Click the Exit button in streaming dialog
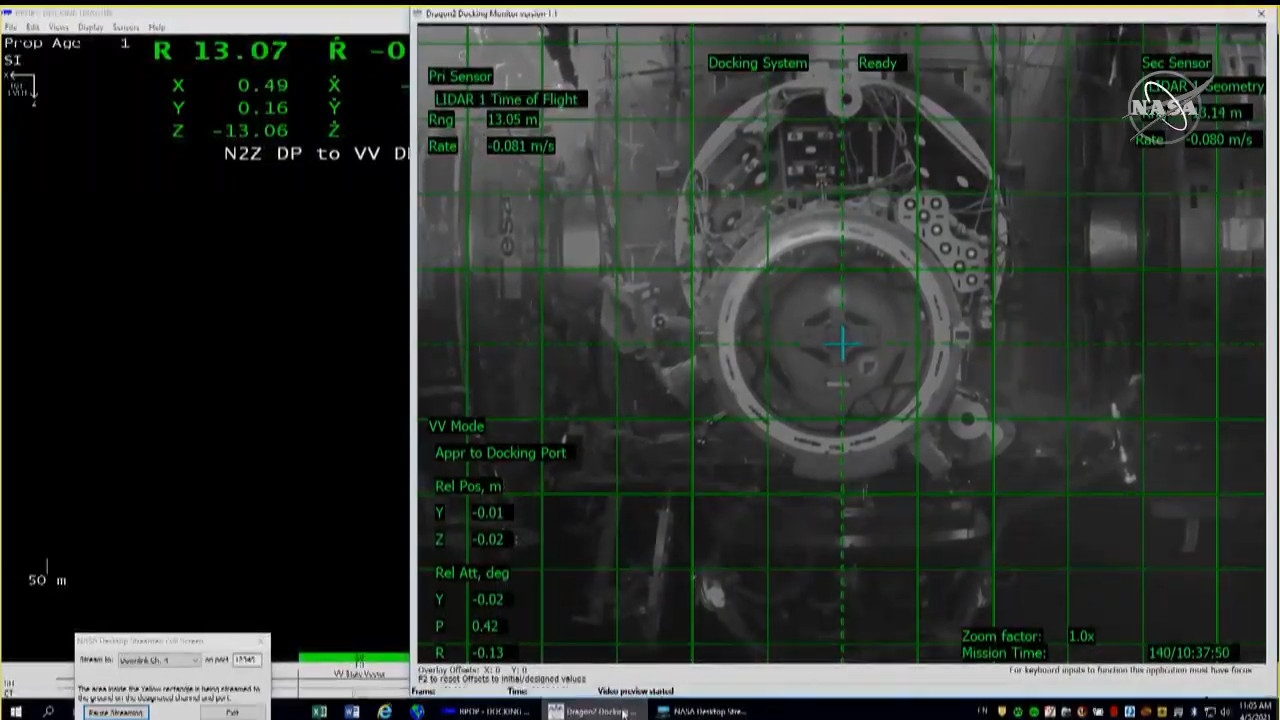 tap(232, 713)
